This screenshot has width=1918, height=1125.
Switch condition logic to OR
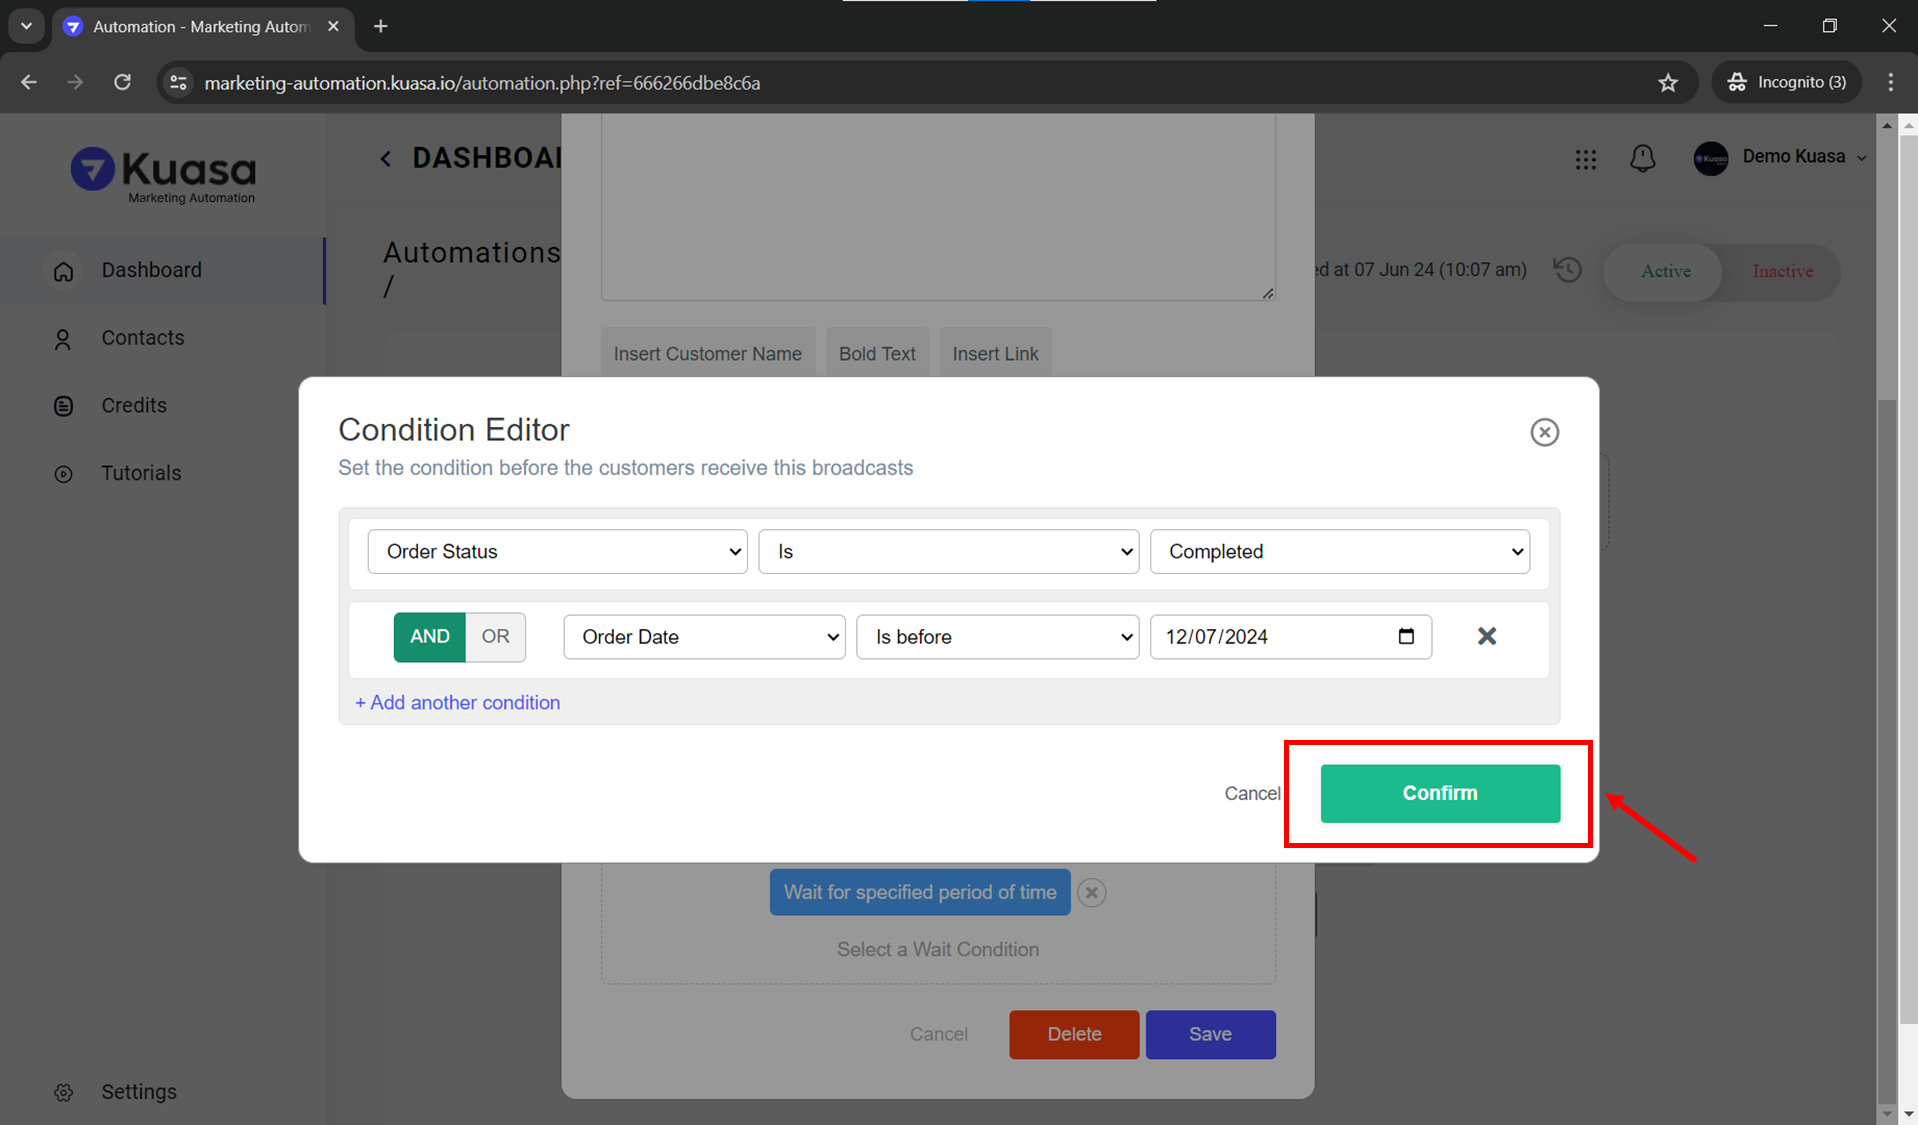[x=495, y=637]
